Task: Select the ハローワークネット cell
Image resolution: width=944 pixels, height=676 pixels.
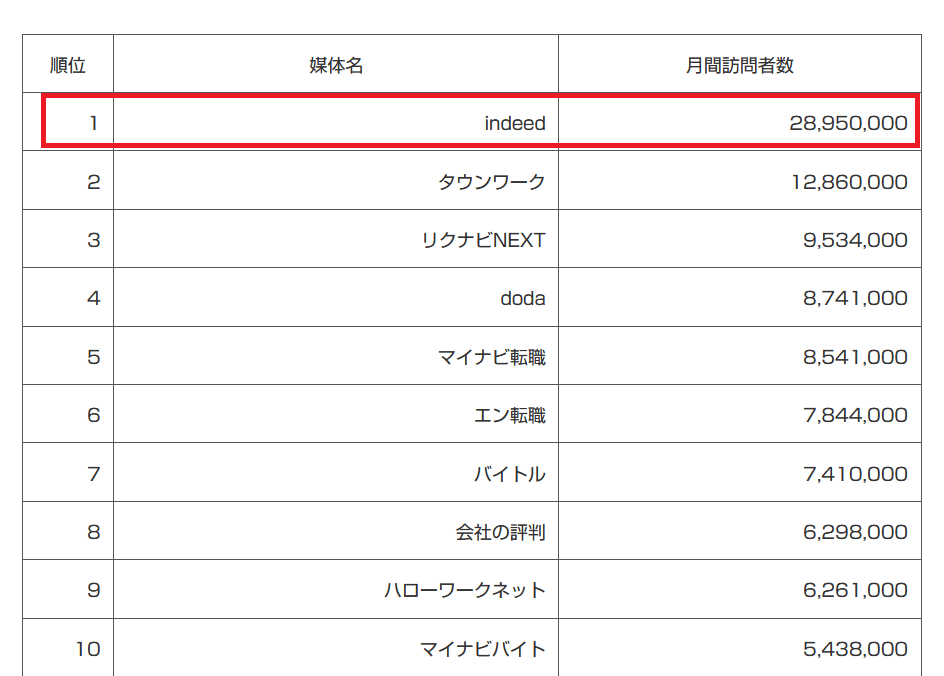Action: pyautogui.click(x=336, y=589)
